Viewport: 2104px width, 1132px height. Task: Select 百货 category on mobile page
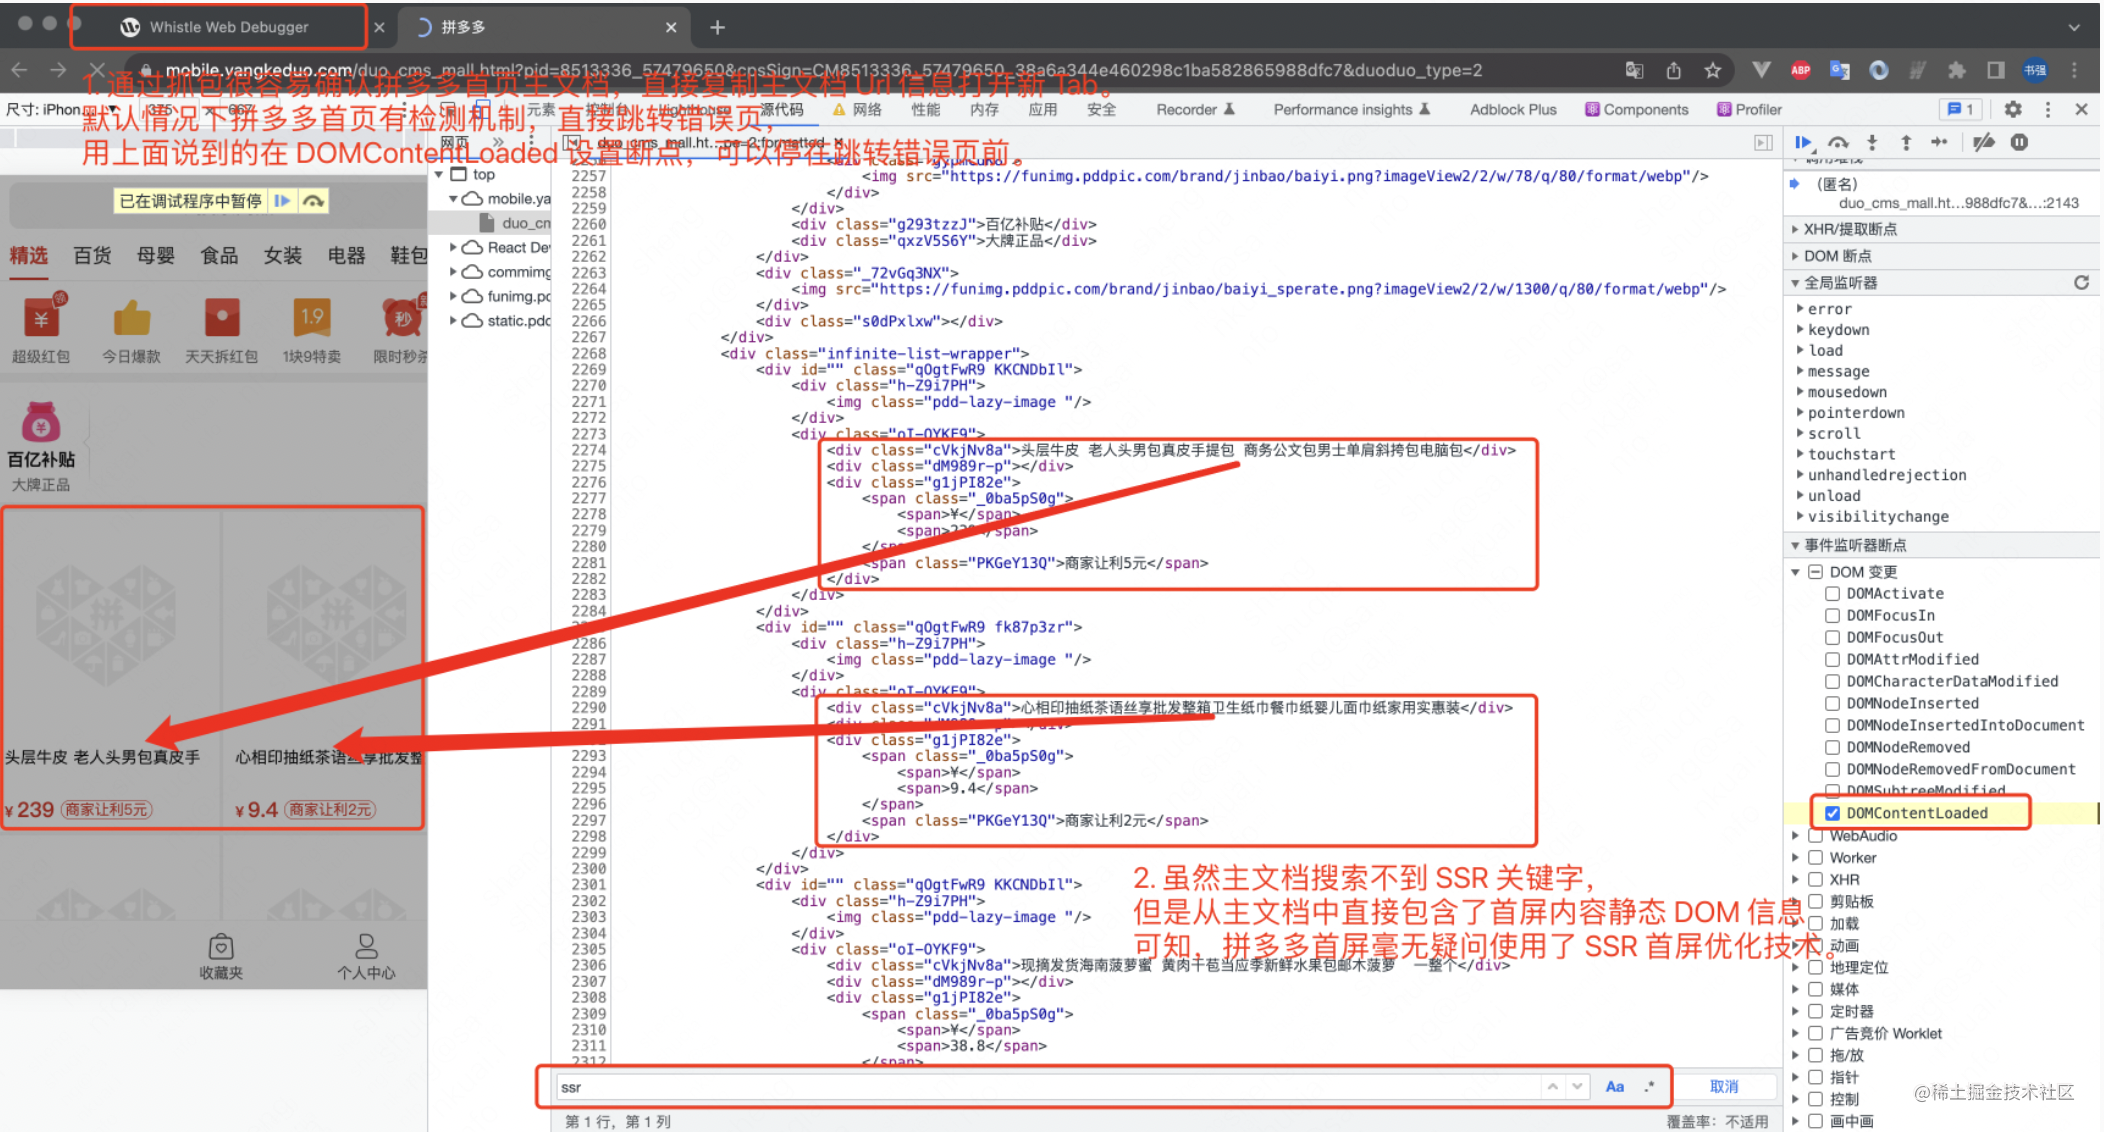coord(92,256)
